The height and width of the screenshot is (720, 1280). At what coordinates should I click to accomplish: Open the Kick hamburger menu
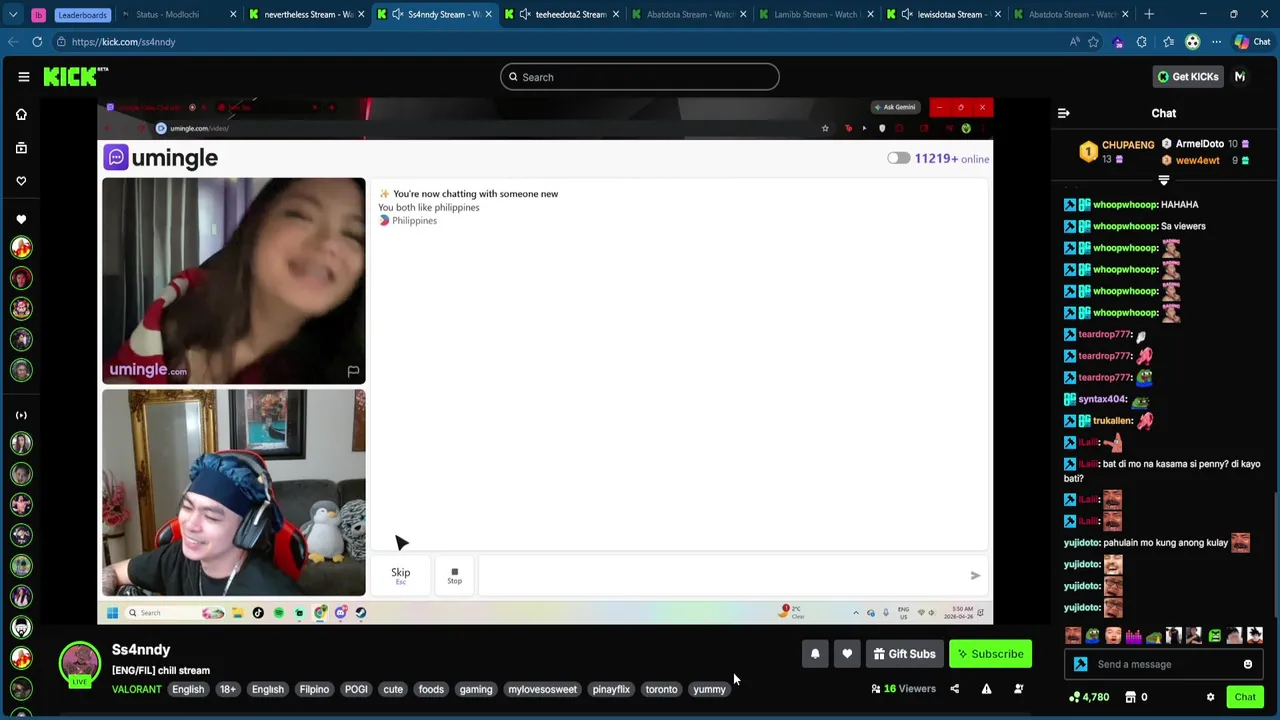(23, 77)
